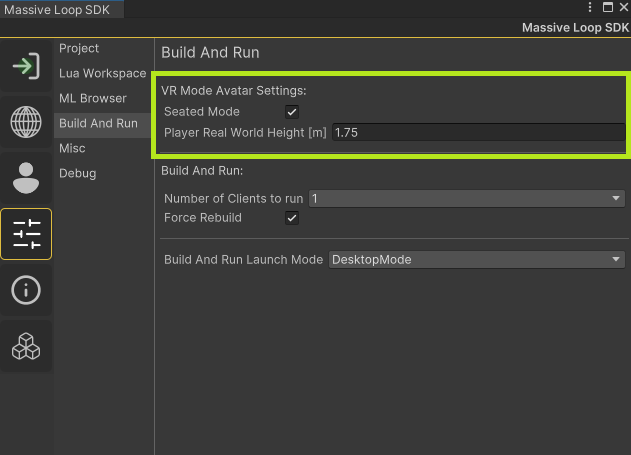Click the Build And Run page title

coord(210,53)
